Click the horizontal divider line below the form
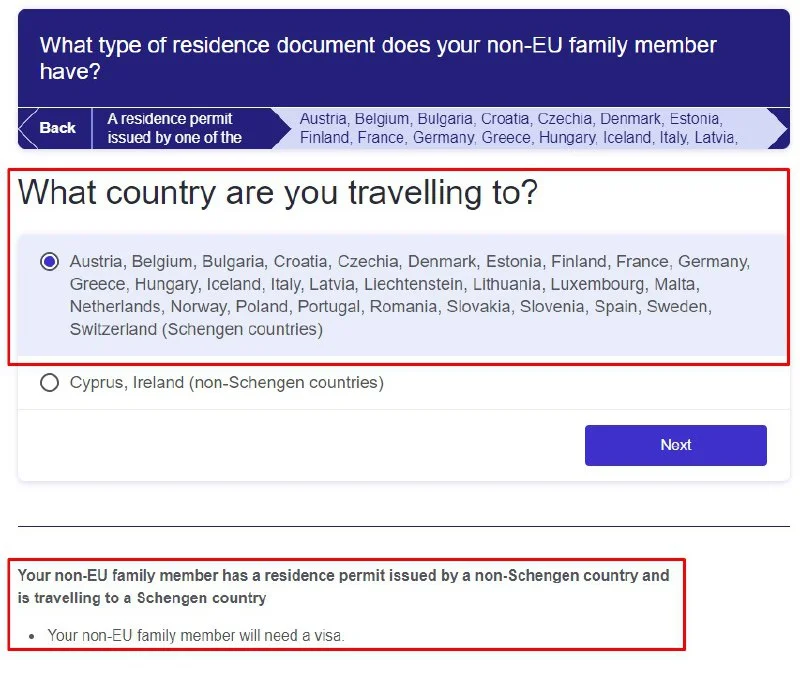Image resolution: width=800 pixels, height=681 pixels. tap(403, 526)
